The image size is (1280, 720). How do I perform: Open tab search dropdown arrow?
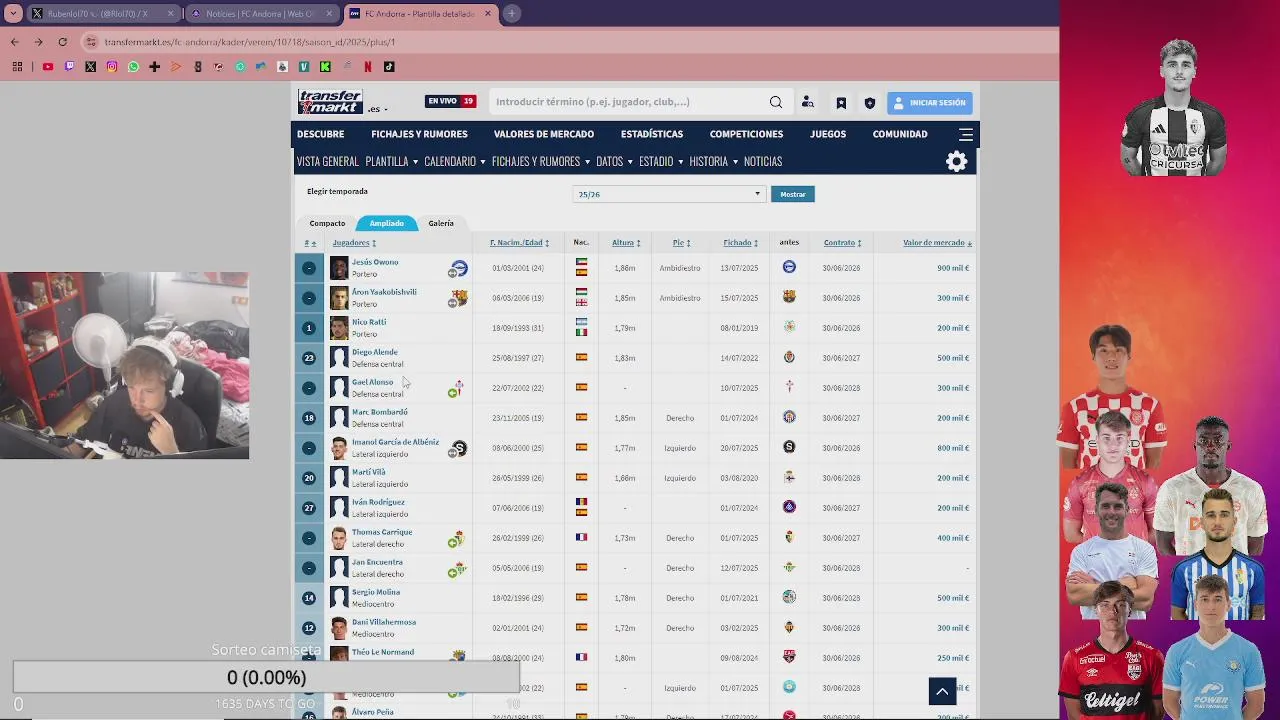coord(13,14)
